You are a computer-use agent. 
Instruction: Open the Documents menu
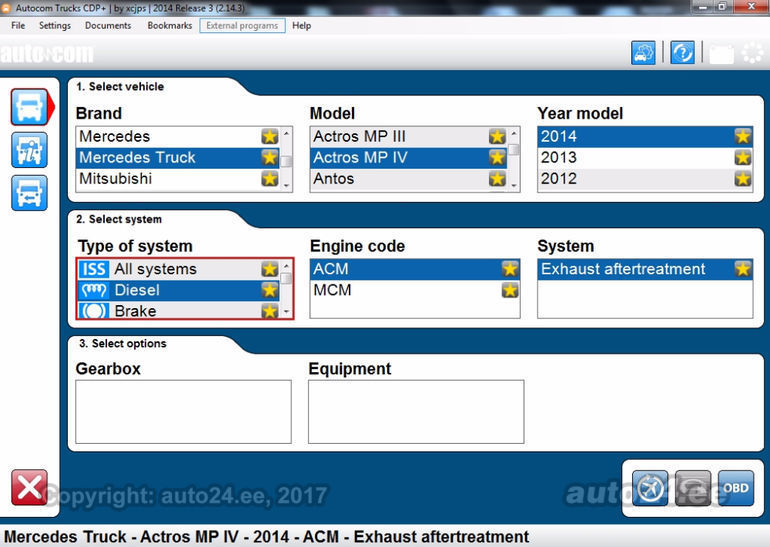tap(108, 26)
